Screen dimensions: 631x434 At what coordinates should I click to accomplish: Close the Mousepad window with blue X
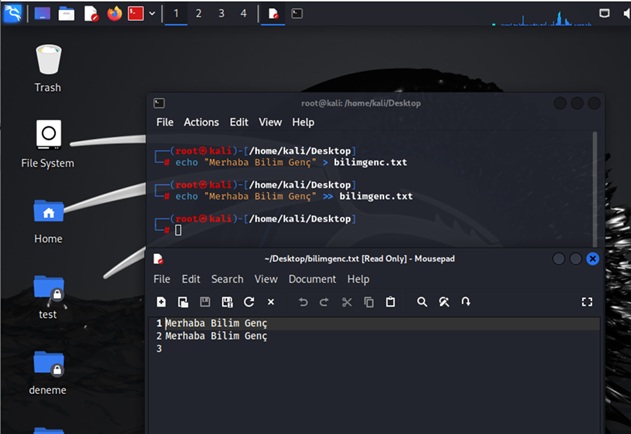coord(592,258)
